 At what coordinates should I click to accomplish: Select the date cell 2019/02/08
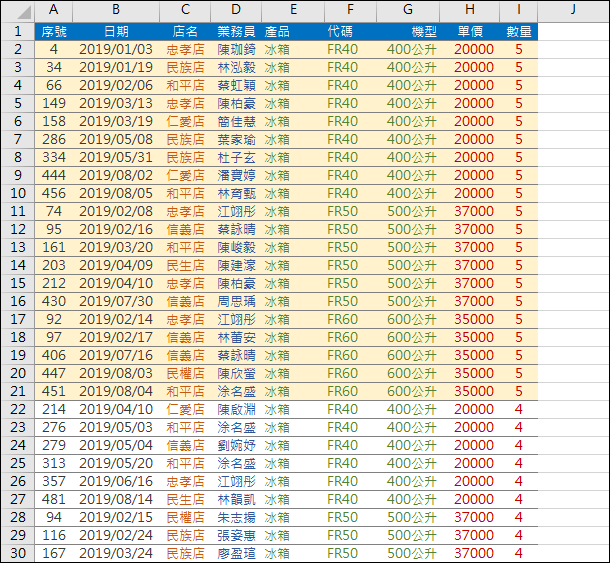(116, 211)
